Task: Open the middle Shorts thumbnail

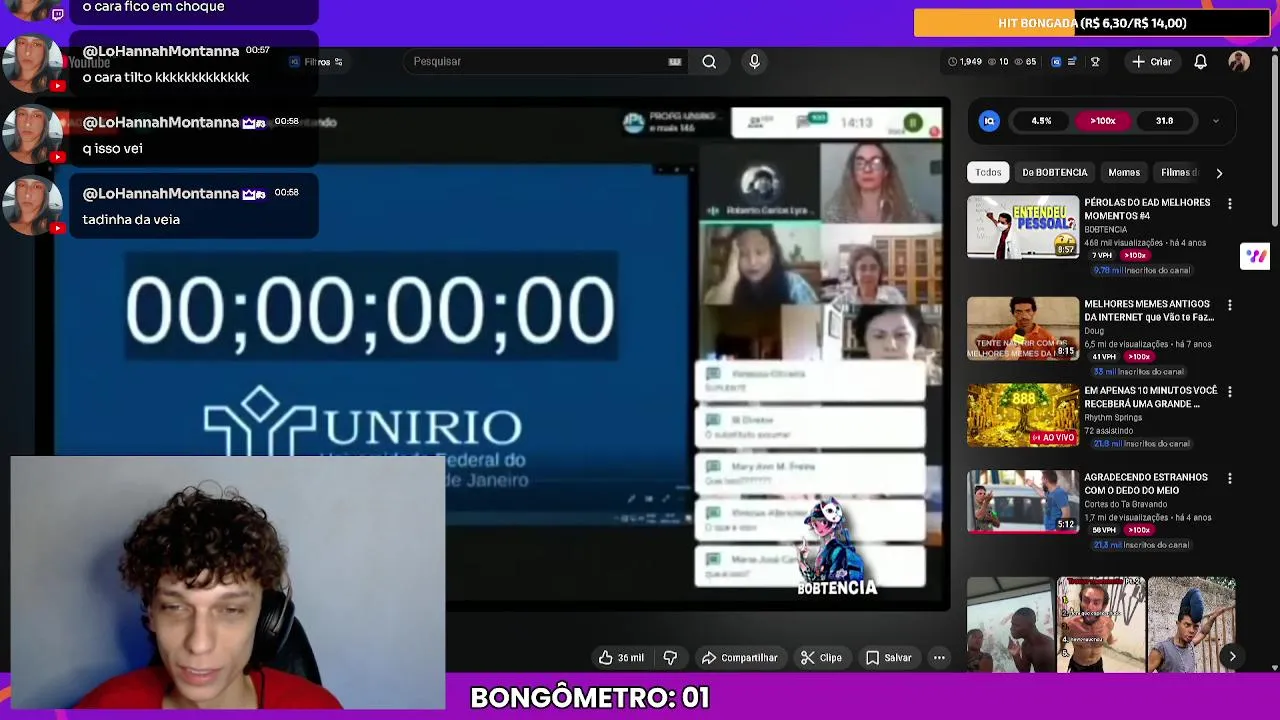Action: coord(1101,625)
